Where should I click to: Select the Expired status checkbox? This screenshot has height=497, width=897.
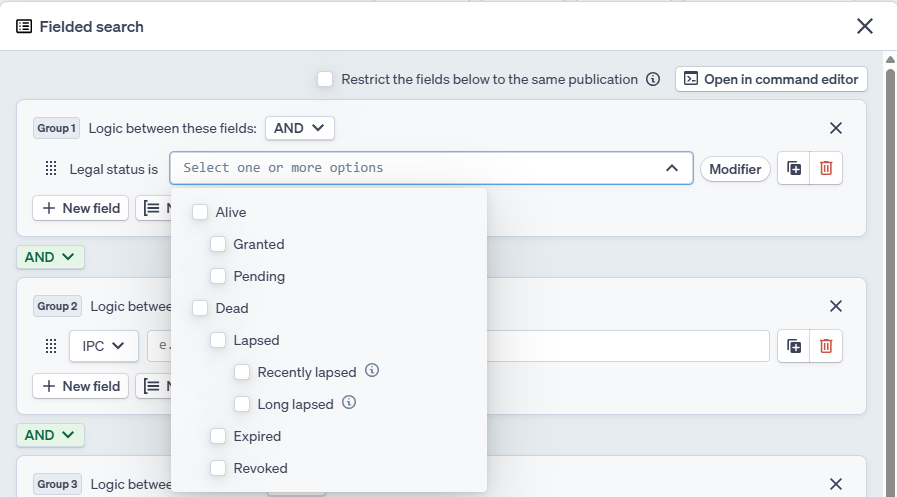point(218,436)
